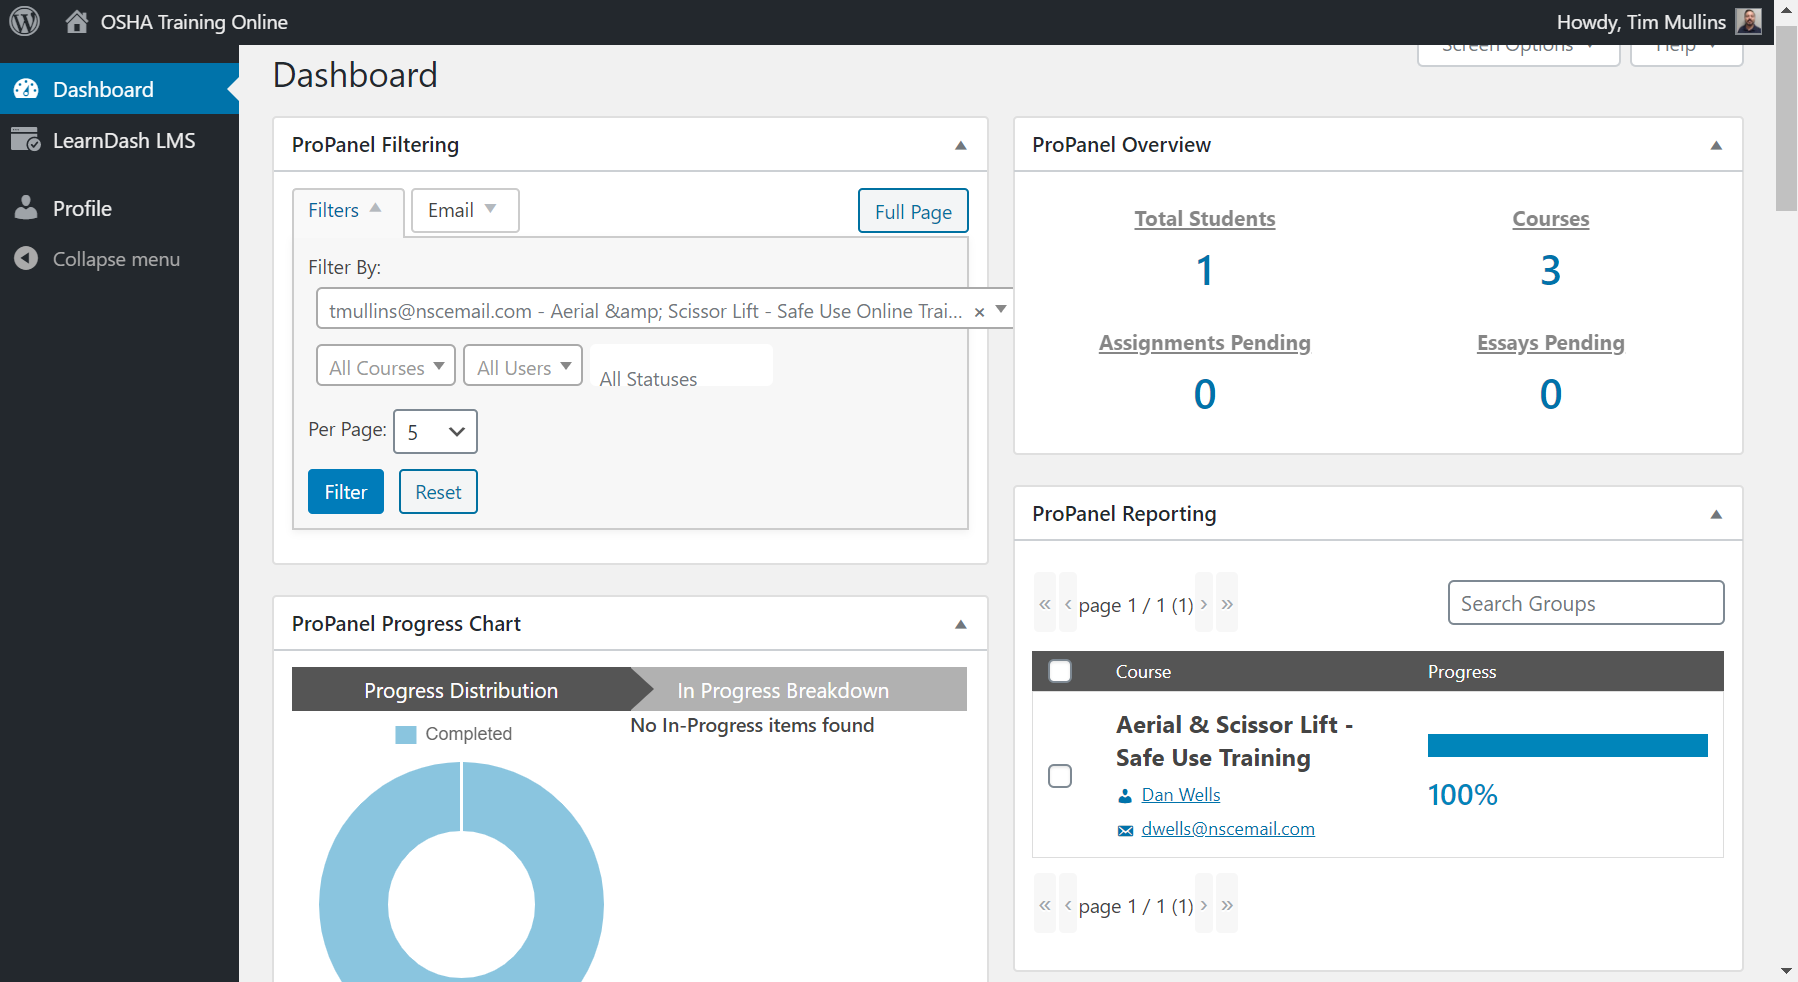Open LearnDash LMS in the sidebar menu
Image resolution: width=1798 pixels, height=982 pixels.
[119, 140]
